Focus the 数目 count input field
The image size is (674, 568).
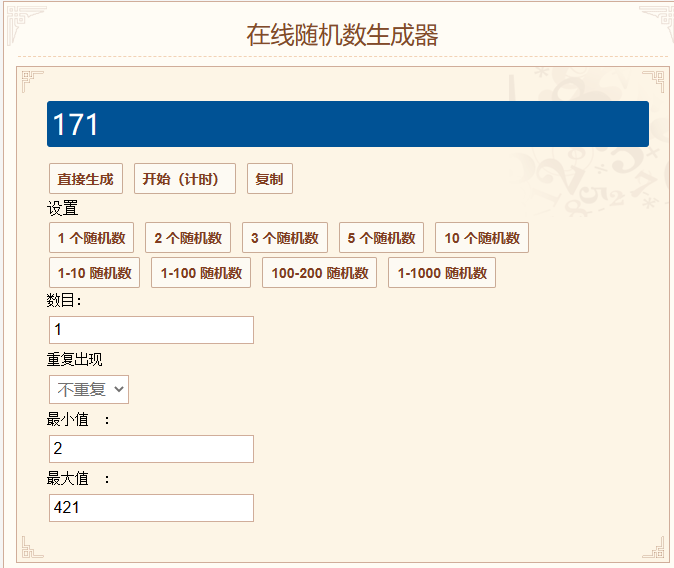point(151,330)
